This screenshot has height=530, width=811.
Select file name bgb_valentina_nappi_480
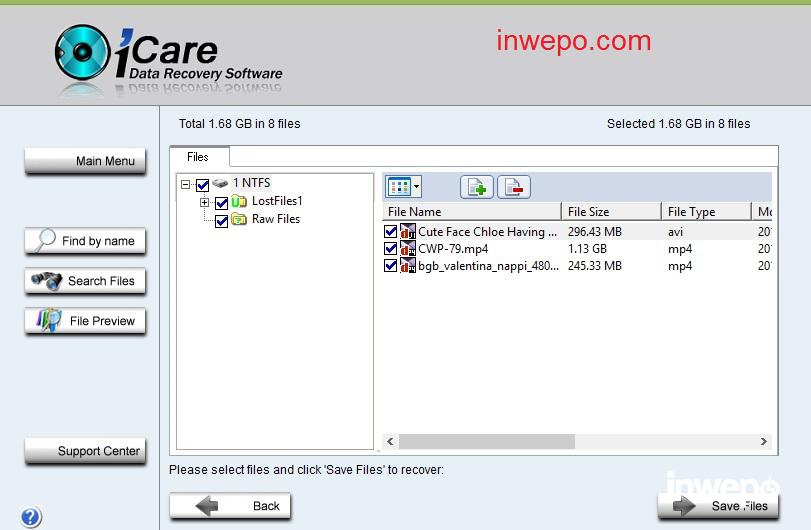point(488,266)
